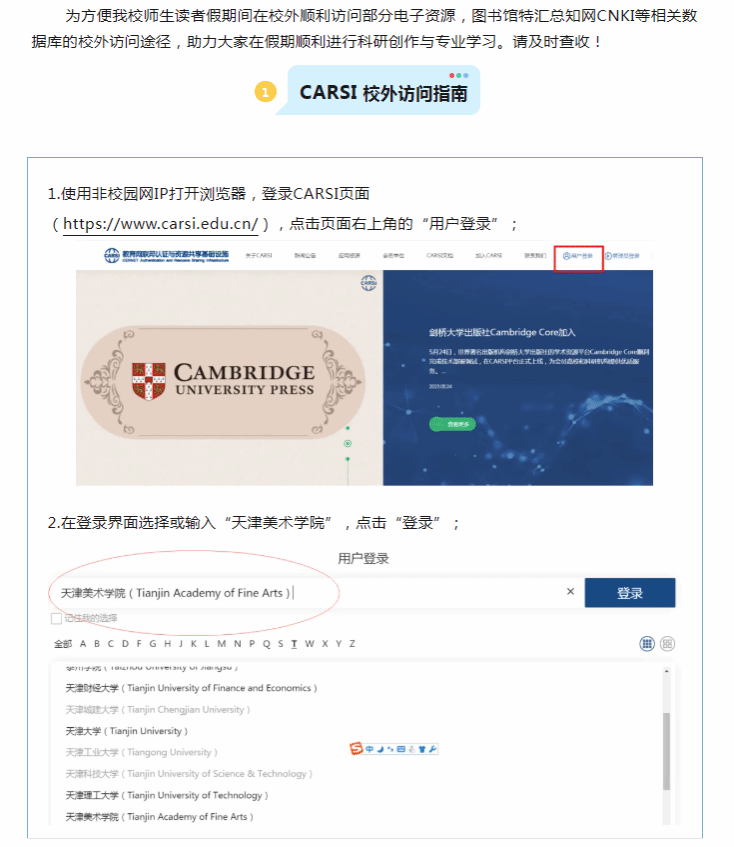Image resolution: width=734 pixels, height=847 pixels.
Task: Click the Sogou skin shirt icon
Action: tap(422, 749)
